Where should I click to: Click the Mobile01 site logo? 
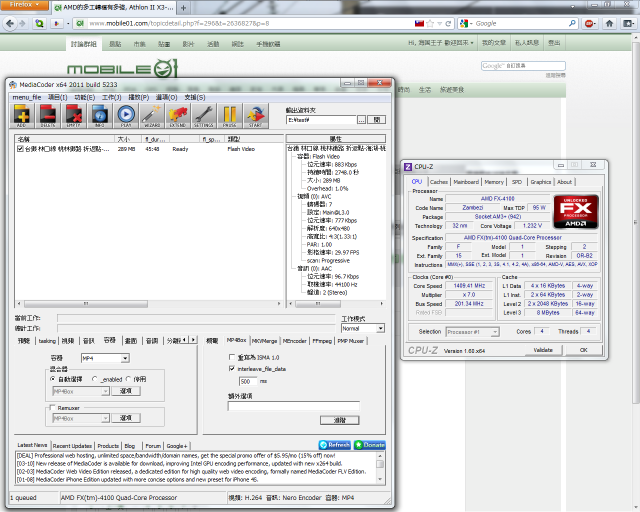point(122,68)
